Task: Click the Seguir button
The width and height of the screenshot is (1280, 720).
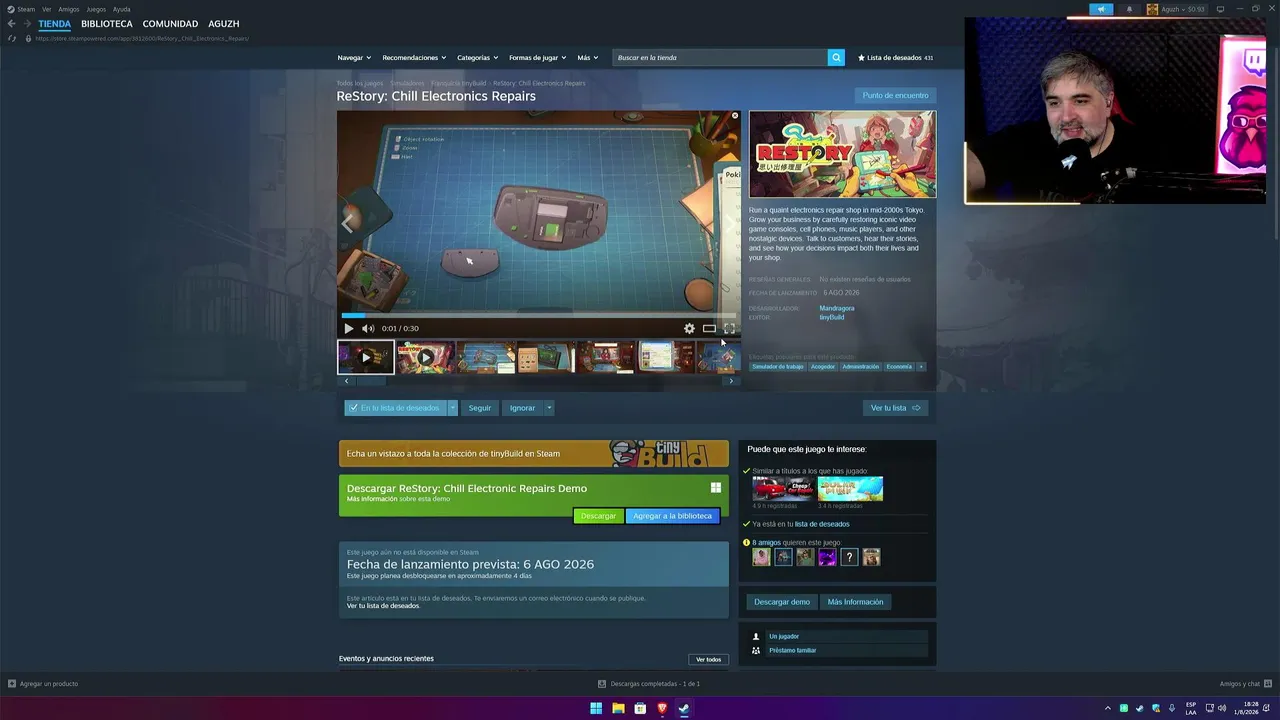Action: coord(480,408)
